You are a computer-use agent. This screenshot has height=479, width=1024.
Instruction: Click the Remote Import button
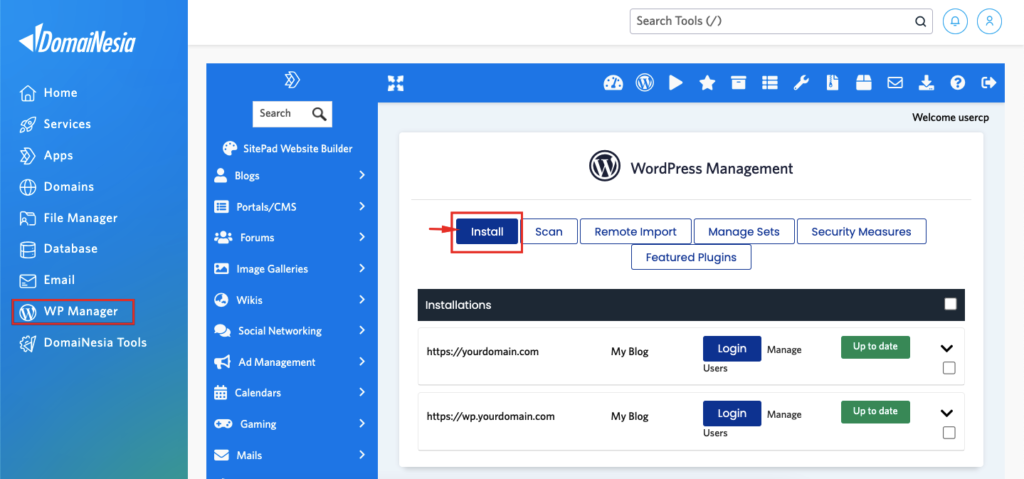coord(635,231)
